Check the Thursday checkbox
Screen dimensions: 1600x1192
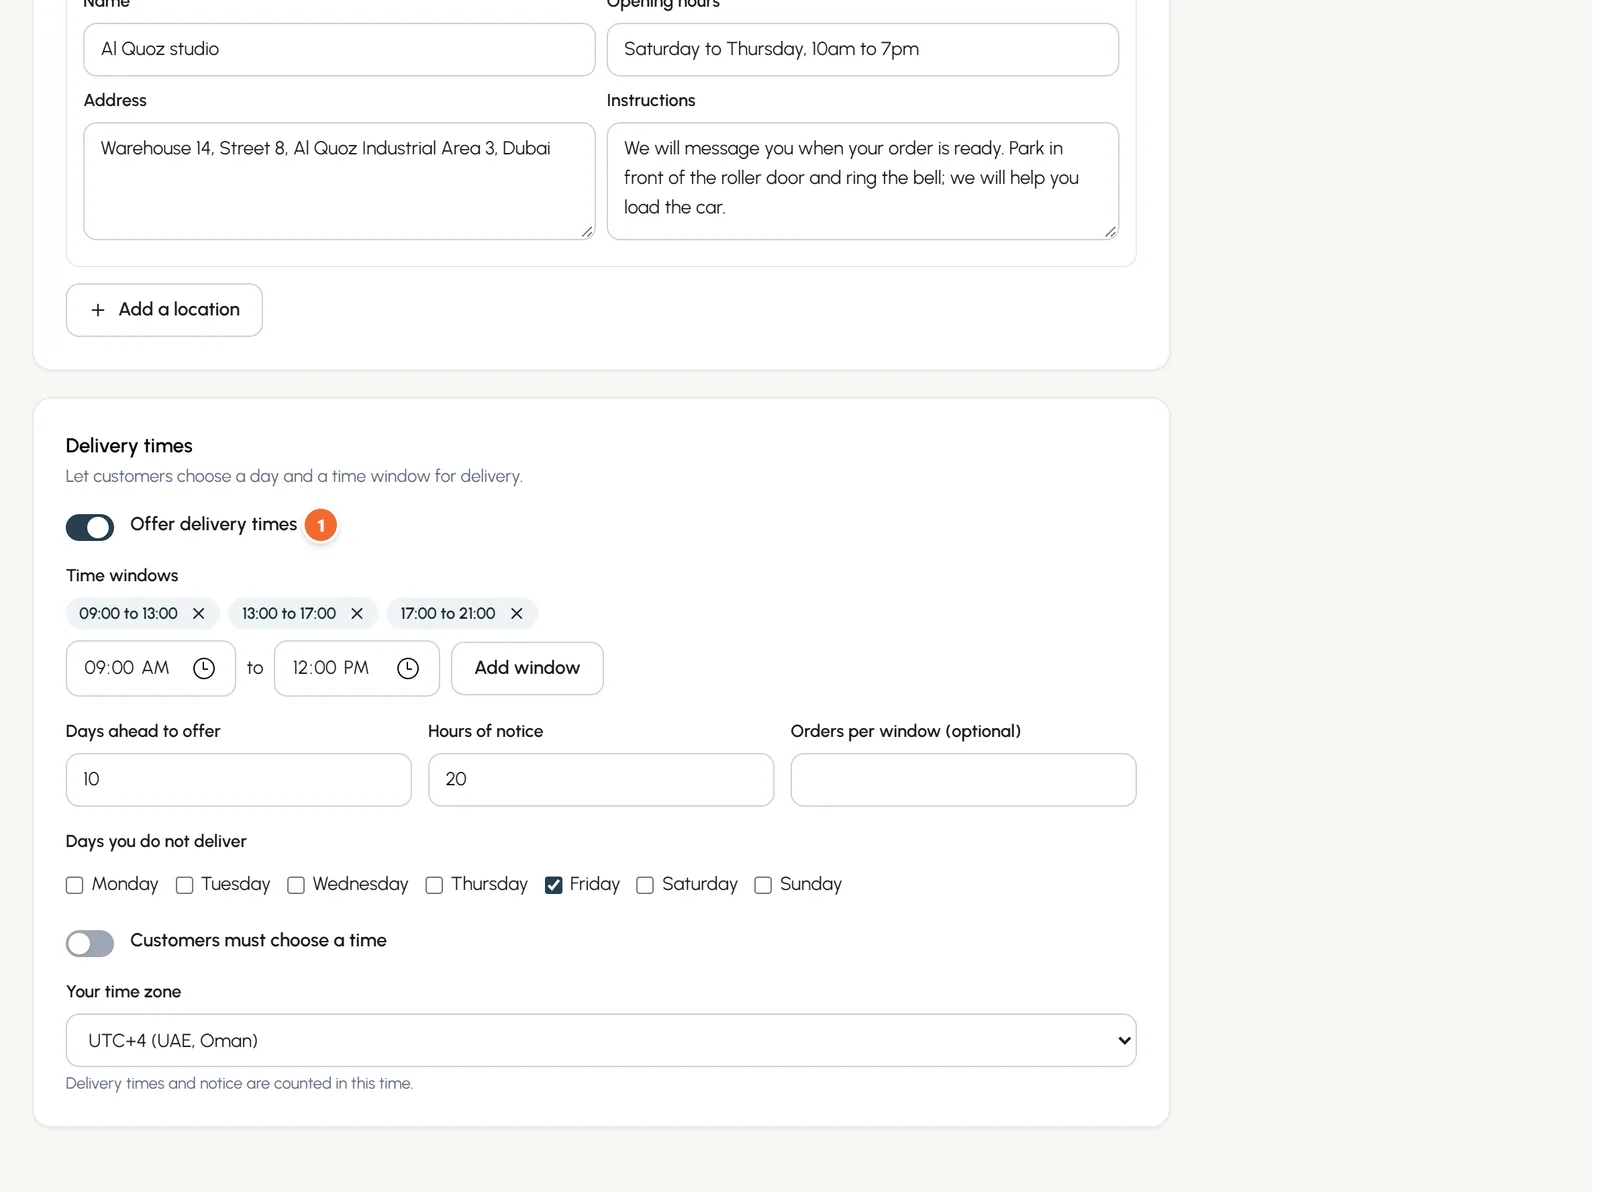click(x=434, y=885)
